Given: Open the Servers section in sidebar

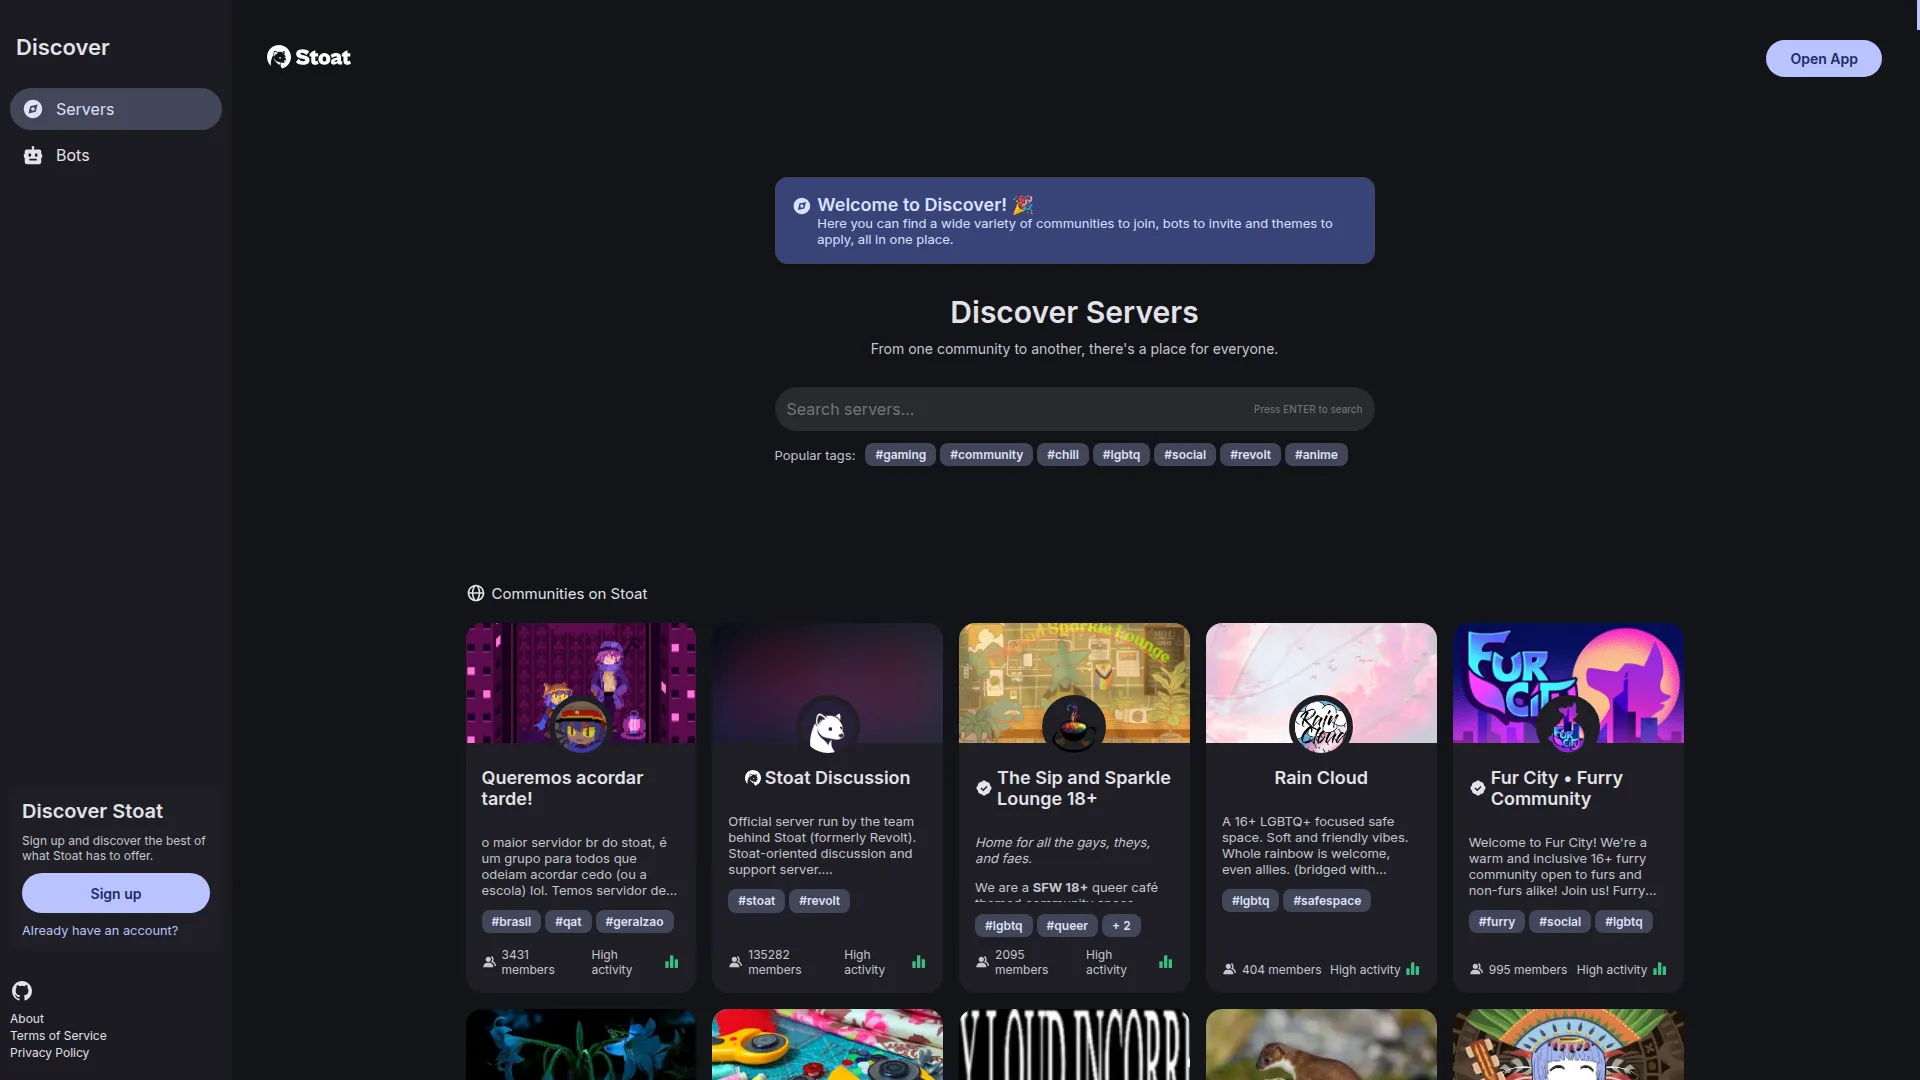Looking at the screenshot, I should (116, 109).
